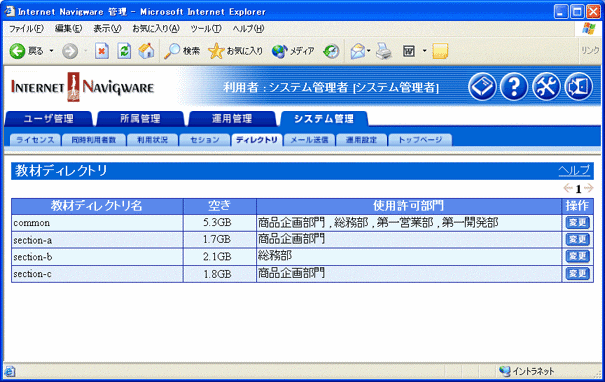Click the logout door icon in header
Viewport: 605px width, 382px height.
578,86
